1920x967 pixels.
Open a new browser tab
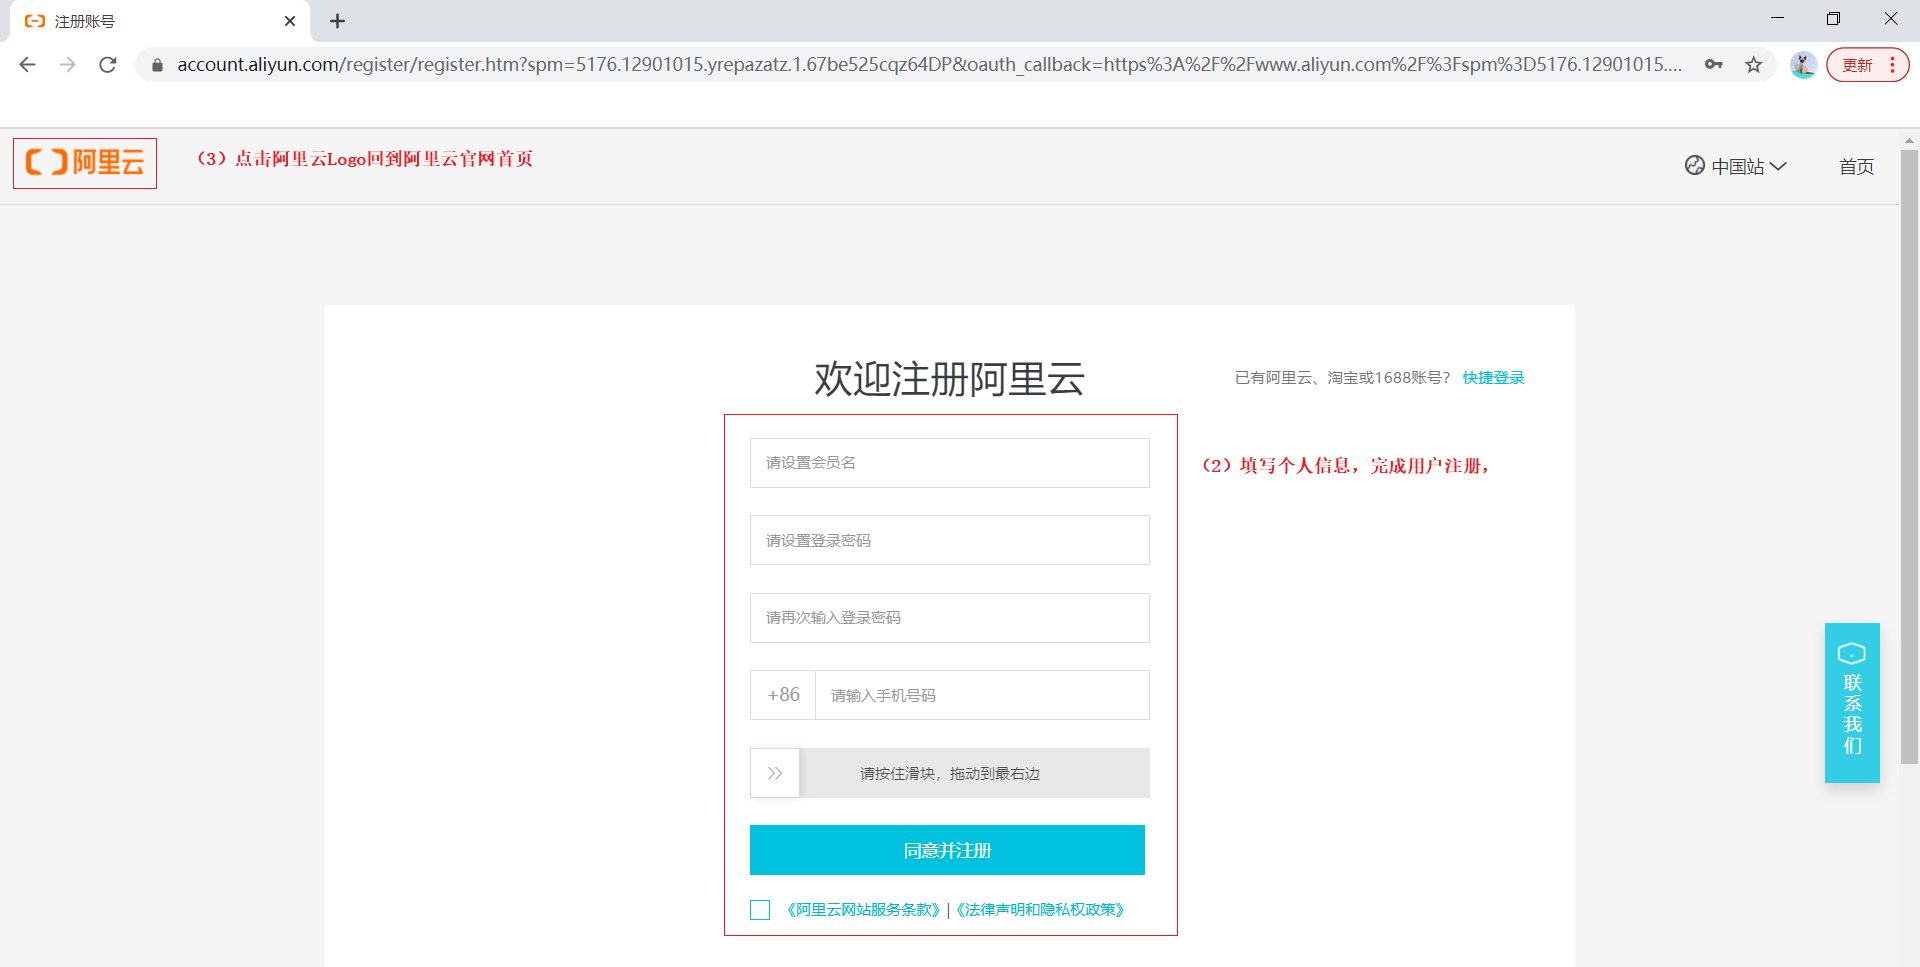pos(338,21)
